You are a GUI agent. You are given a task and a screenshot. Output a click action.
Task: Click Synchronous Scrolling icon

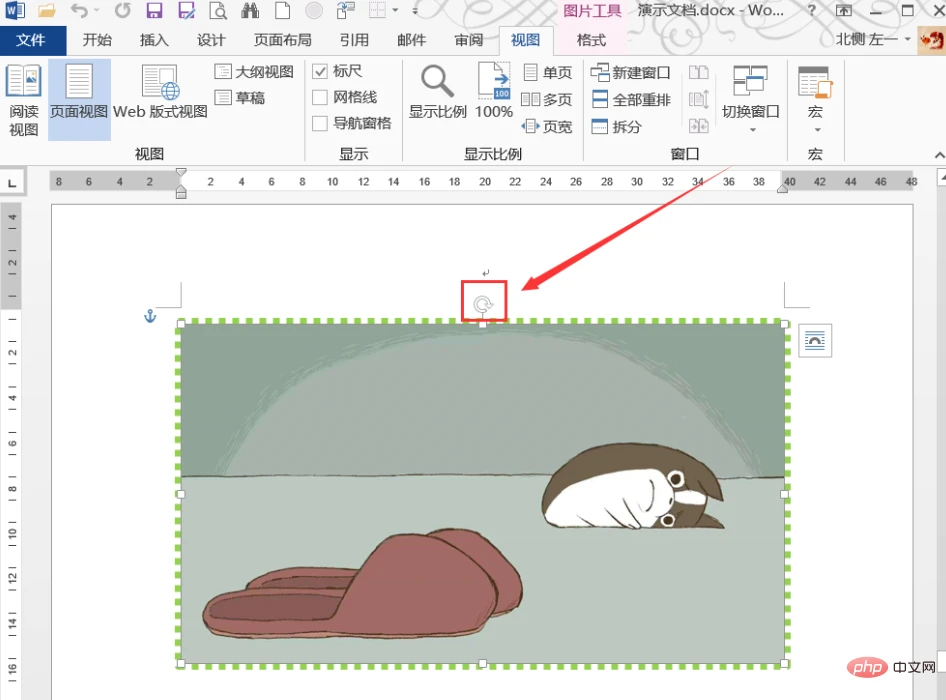click(699, 99)
